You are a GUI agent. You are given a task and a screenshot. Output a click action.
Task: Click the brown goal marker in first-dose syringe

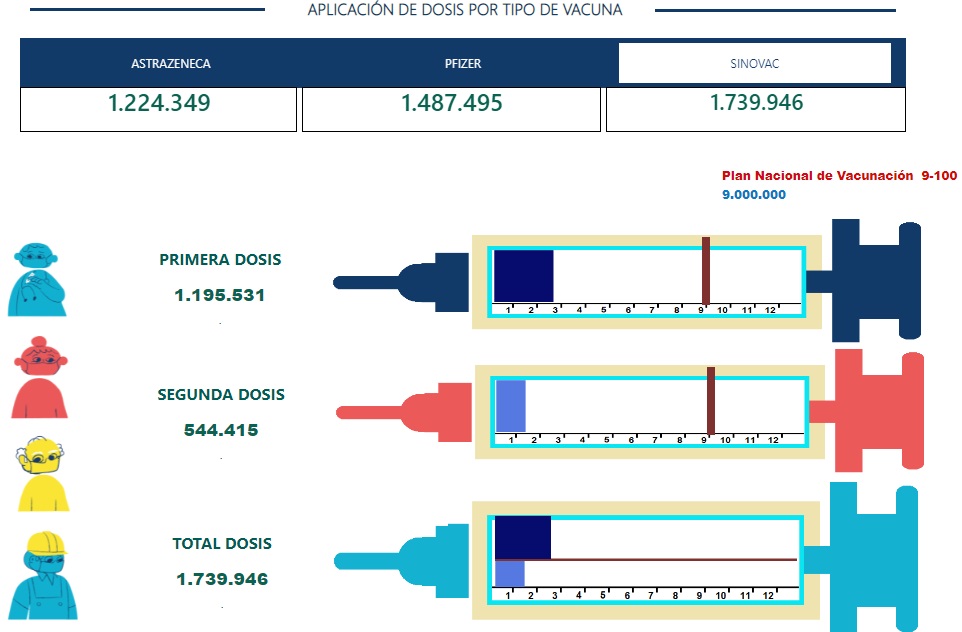(x=706, y=271)
